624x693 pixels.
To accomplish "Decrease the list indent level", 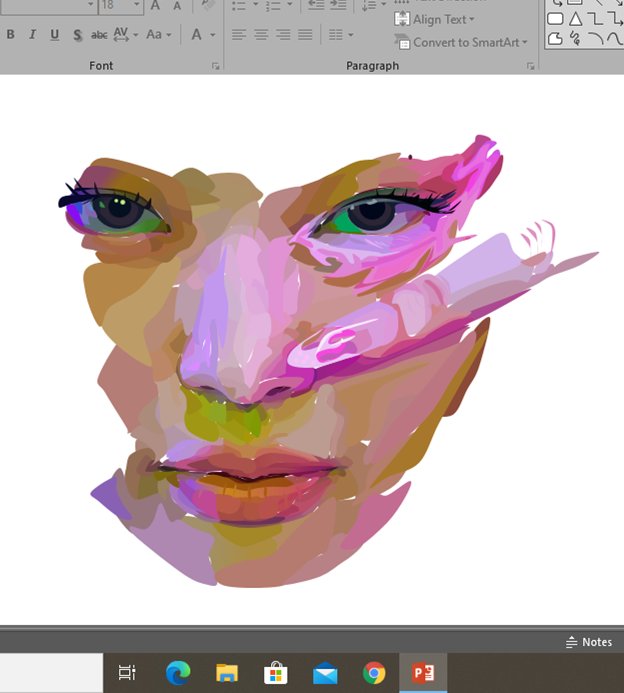I will pos(316,5).
